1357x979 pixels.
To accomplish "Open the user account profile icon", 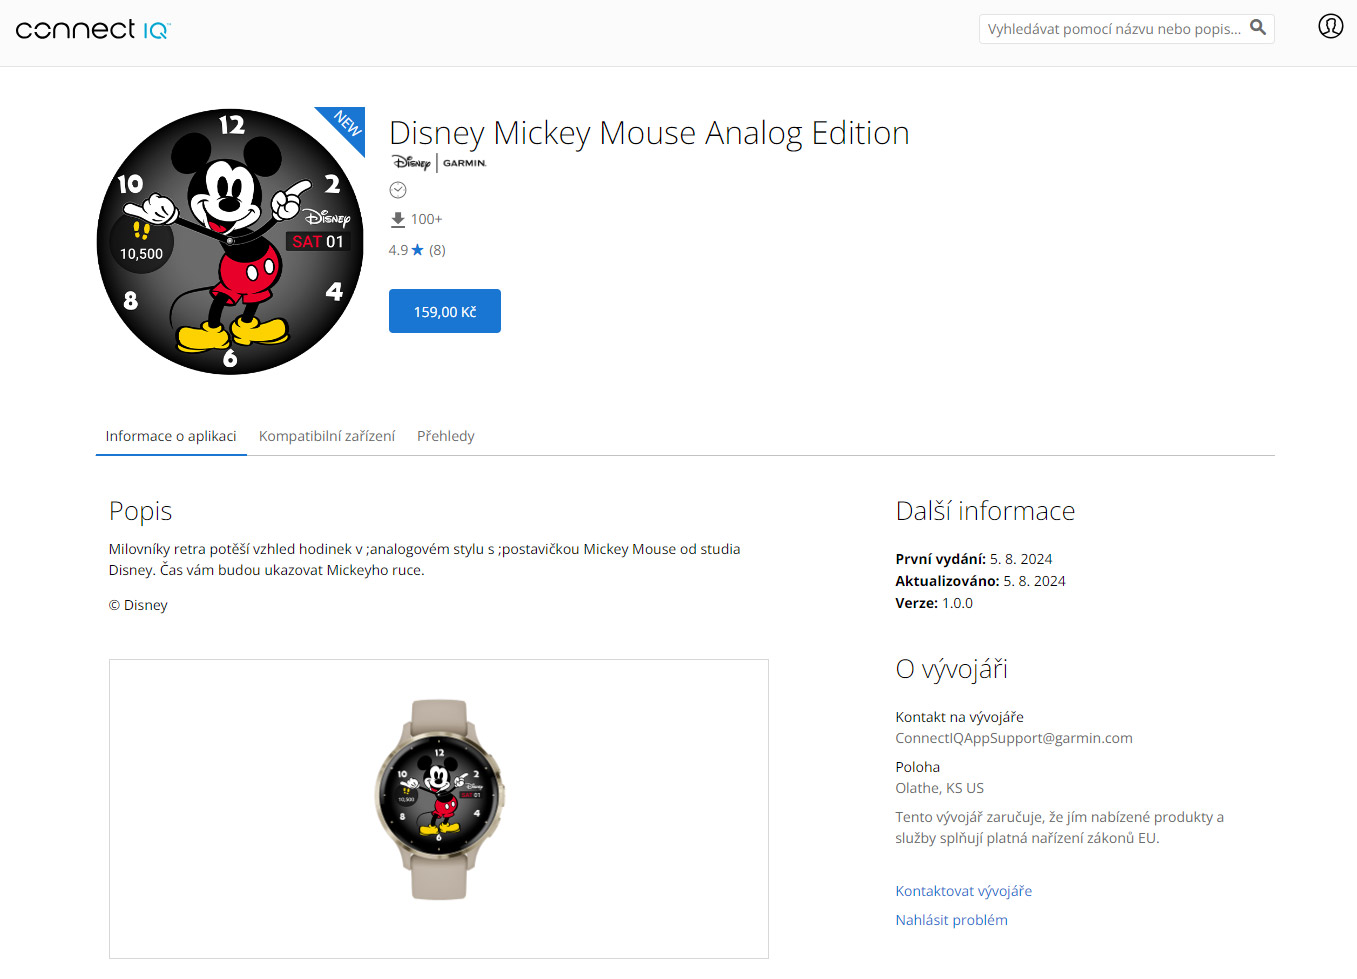I will [x=1330, y=26].
